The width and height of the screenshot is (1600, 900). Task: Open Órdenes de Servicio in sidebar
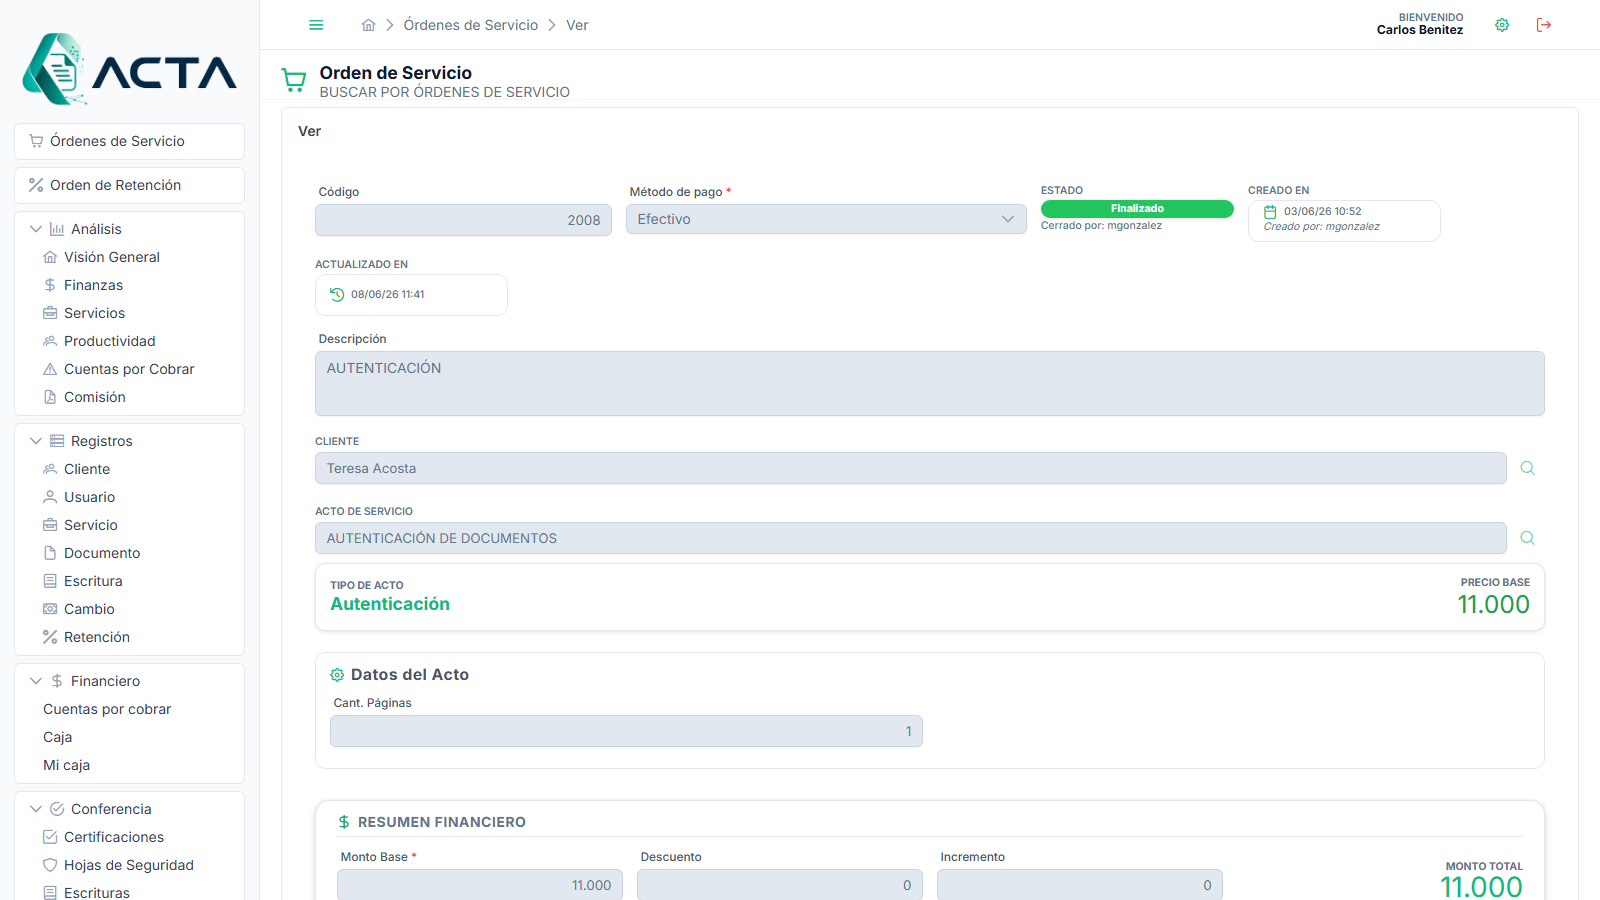click(x=130, y=141)
